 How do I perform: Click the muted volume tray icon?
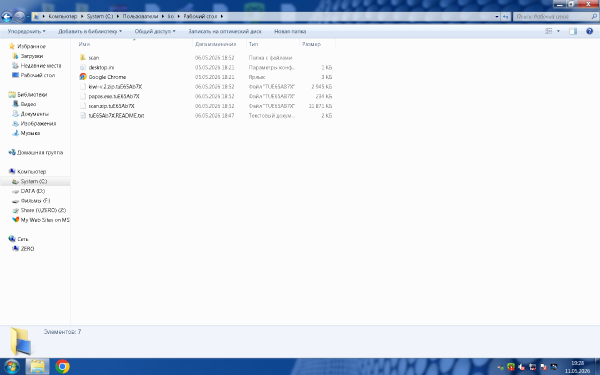[521, 367]
